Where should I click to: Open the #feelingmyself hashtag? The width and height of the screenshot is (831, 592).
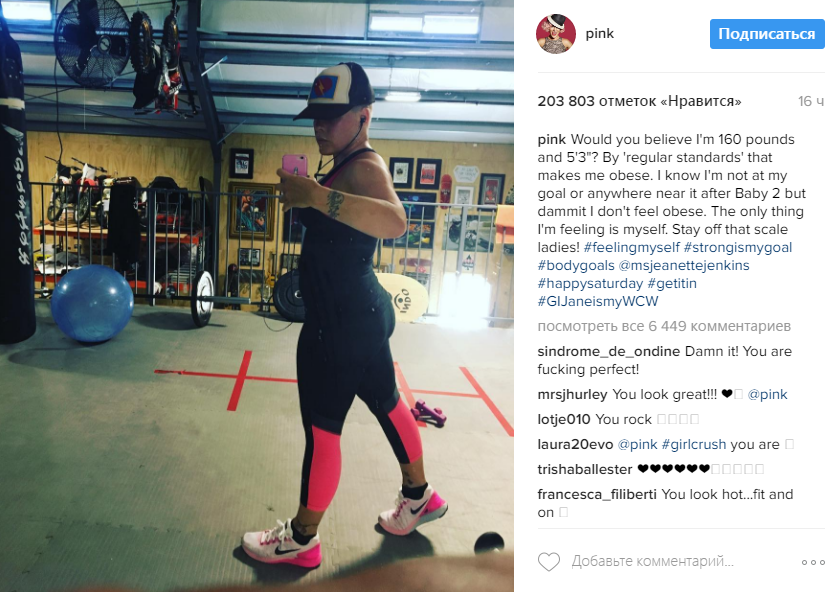pyautogui.click(x=631, y=248)
